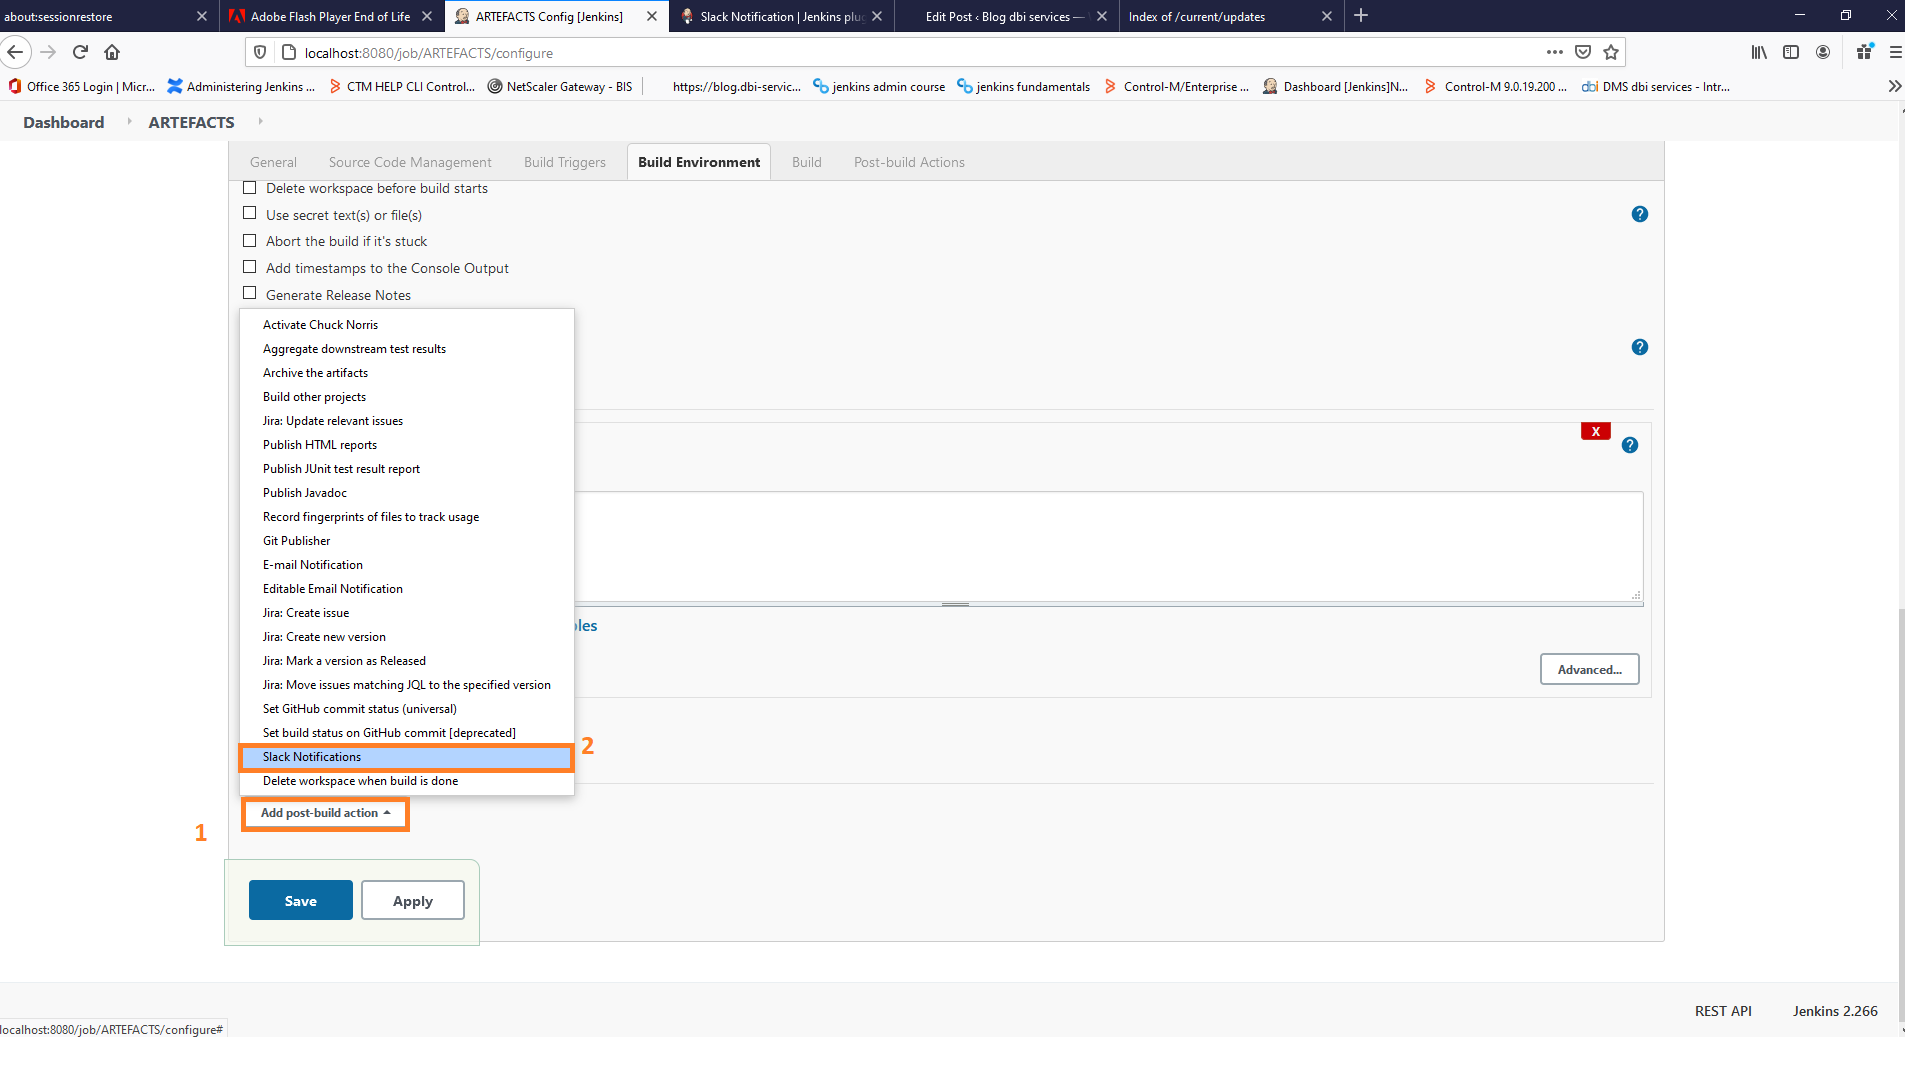The image size is (1905, 1078).
Task: Close the Index of /current/updates tab
Action: (x=1327, y=16)
